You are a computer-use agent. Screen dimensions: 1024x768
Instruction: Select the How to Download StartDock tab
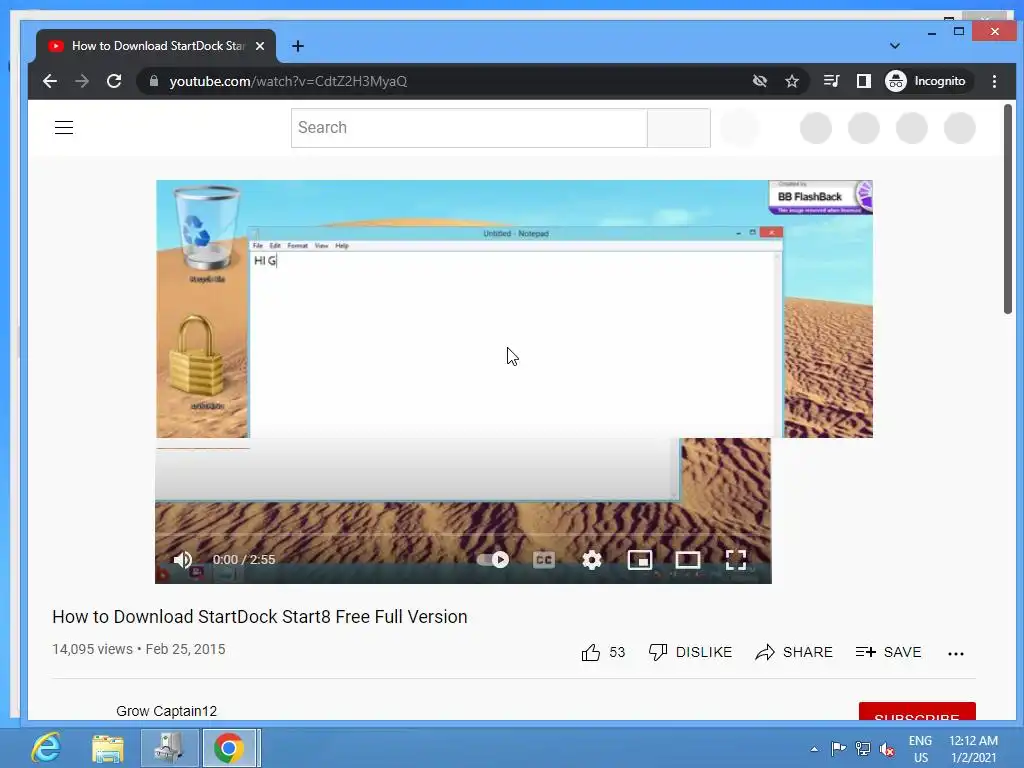[x=155, y=46]
